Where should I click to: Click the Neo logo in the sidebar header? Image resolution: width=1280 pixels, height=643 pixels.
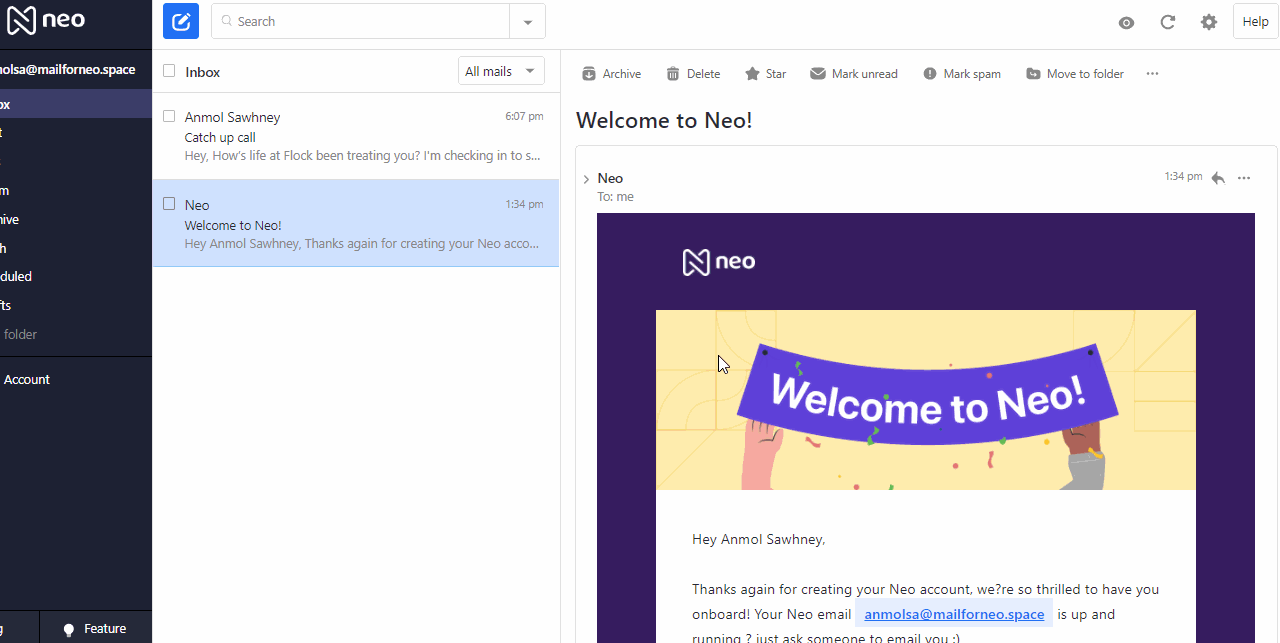click(x=46, y=20)
